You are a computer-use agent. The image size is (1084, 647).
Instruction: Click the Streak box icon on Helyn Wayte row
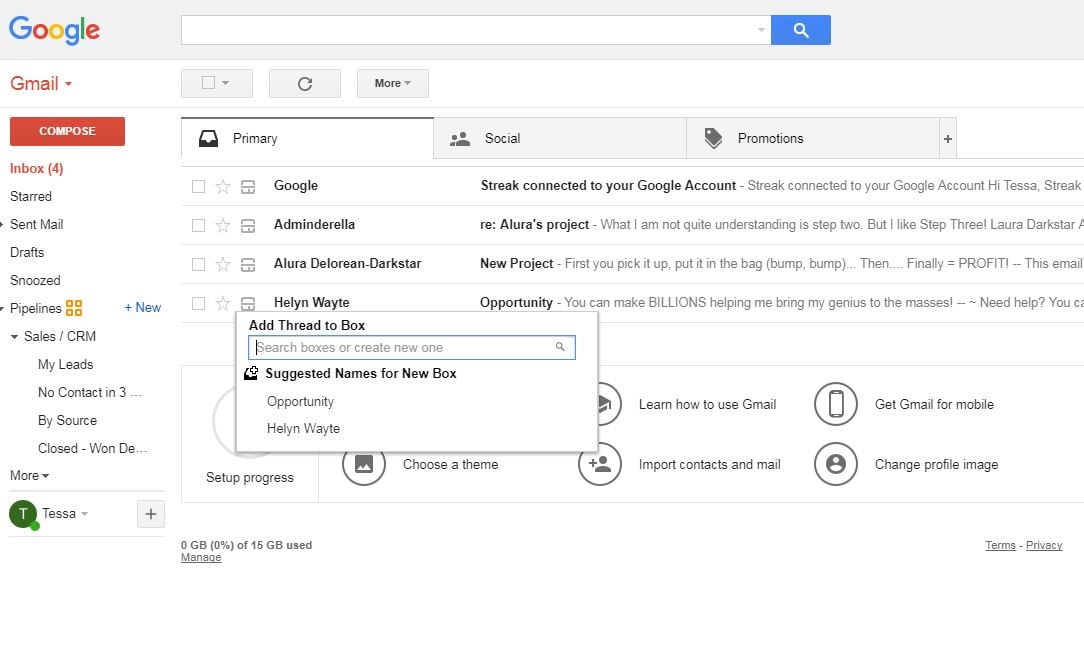click(x=247, y=303)
